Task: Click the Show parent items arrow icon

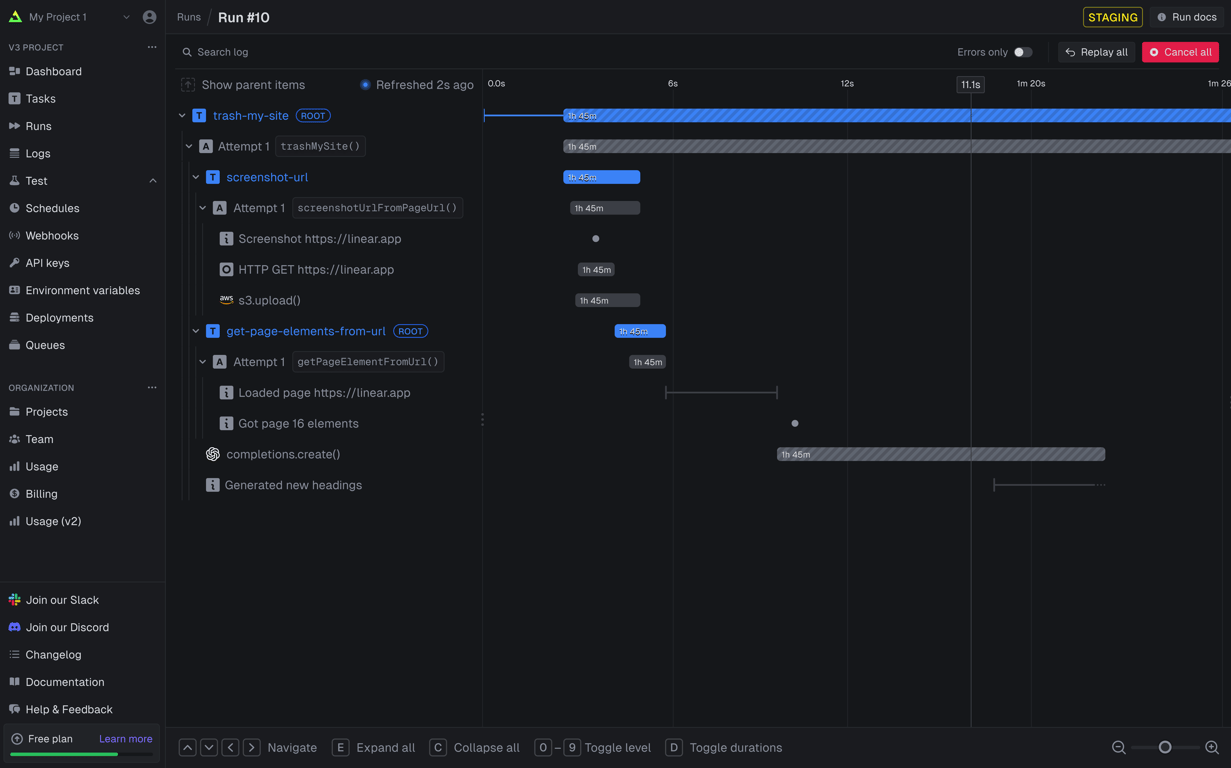Action: (x=188, y=85)
